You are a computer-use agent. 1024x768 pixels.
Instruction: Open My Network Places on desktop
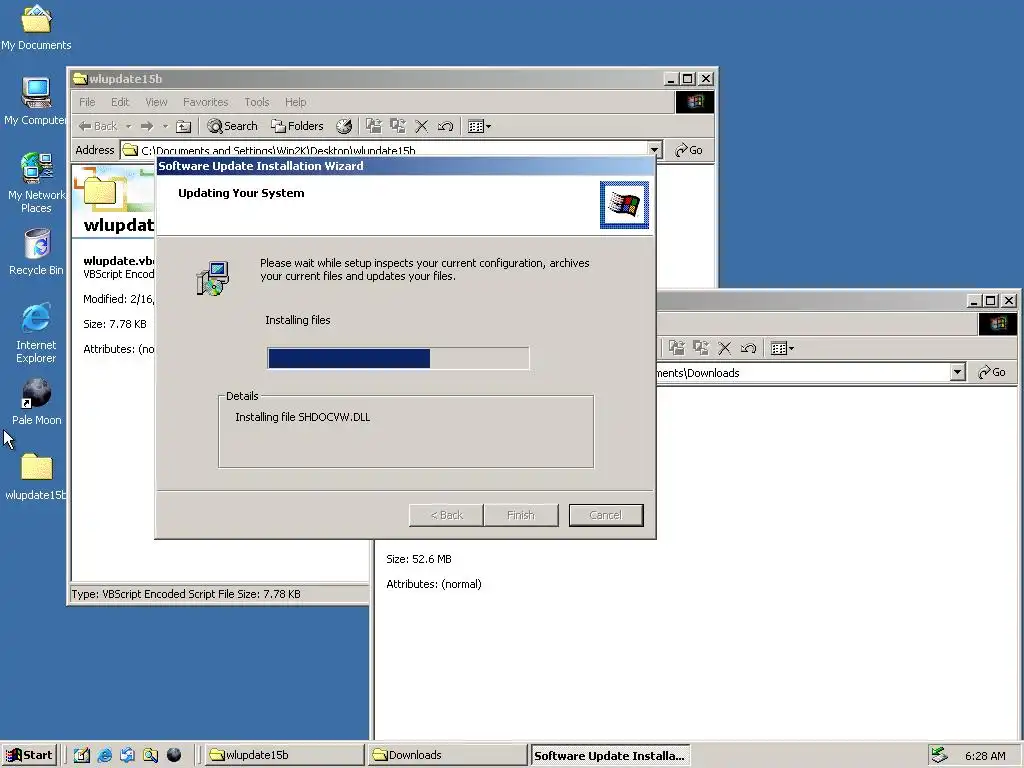click(x=36, y=183)
